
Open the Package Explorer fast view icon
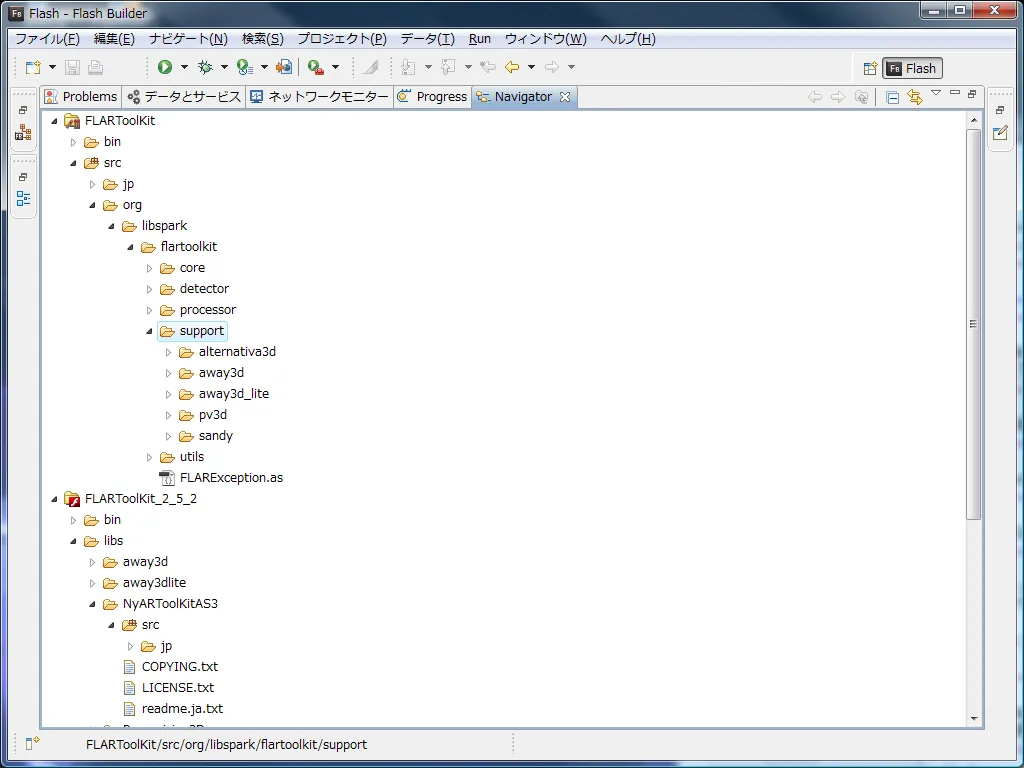tap(24, 133)
